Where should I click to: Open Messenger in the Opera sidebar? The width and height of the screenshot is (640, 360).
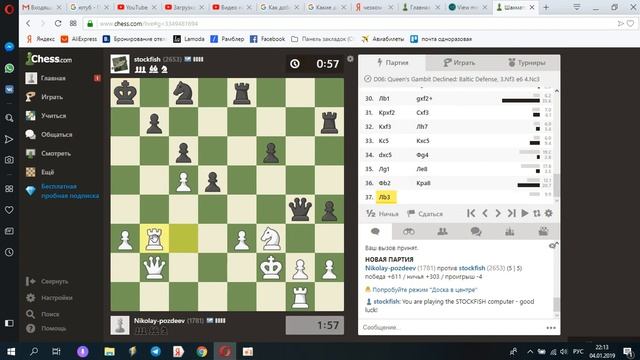coord(9,47)
